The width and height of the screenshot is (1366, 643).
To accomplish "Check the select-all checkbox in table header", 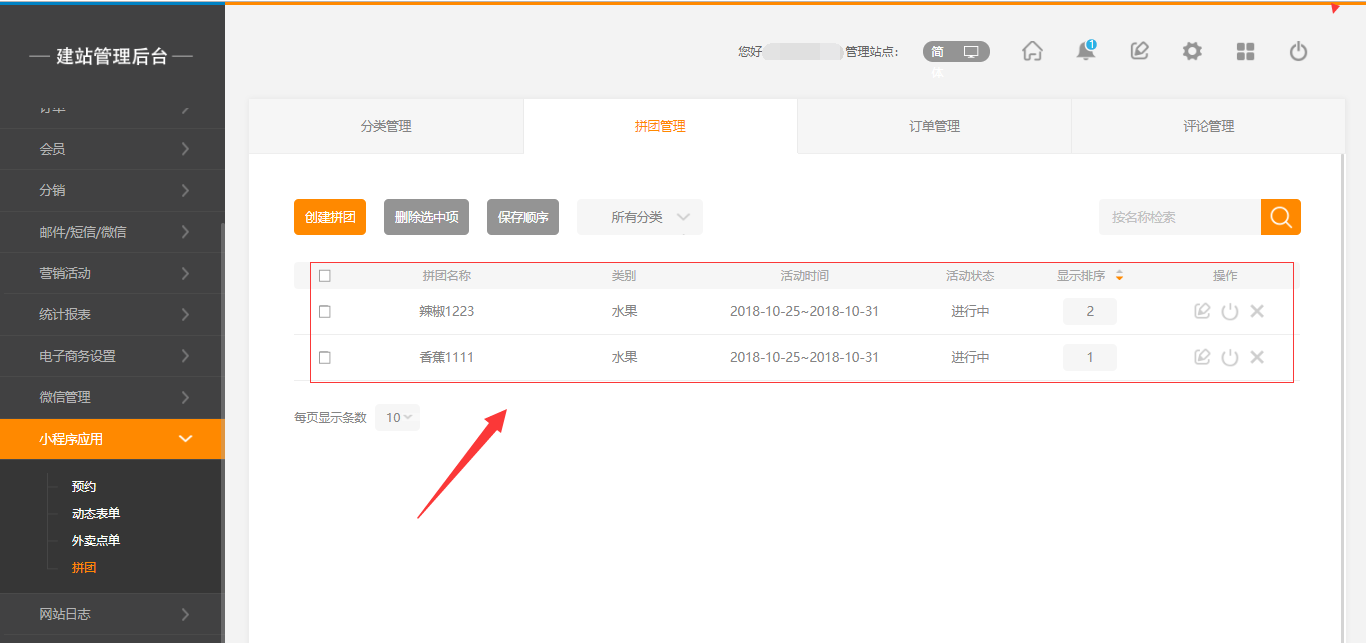I will [325, 276].
